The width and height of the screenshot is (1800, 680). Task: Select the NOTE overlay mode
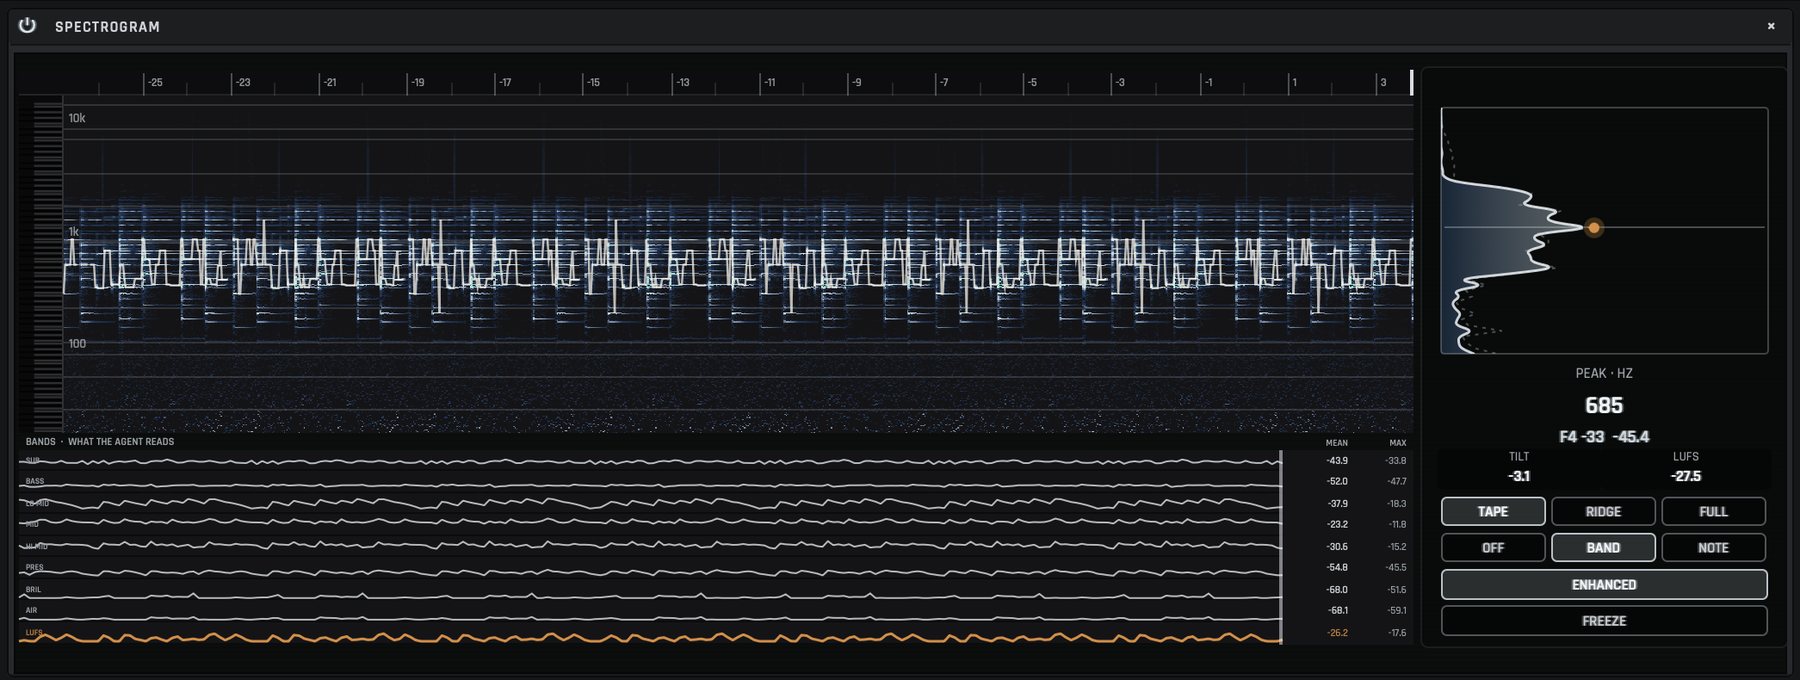1713,548
